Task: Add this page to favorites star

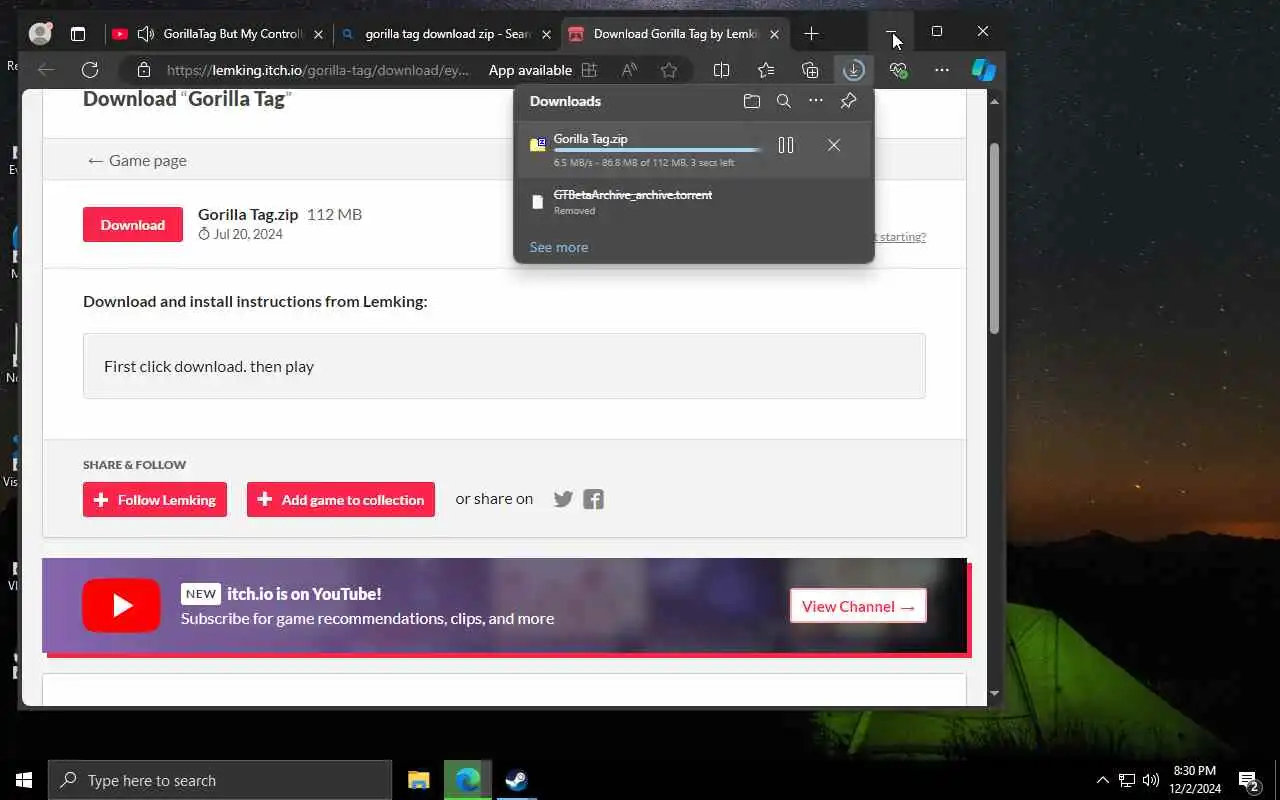Action: [x=669, y=70]
